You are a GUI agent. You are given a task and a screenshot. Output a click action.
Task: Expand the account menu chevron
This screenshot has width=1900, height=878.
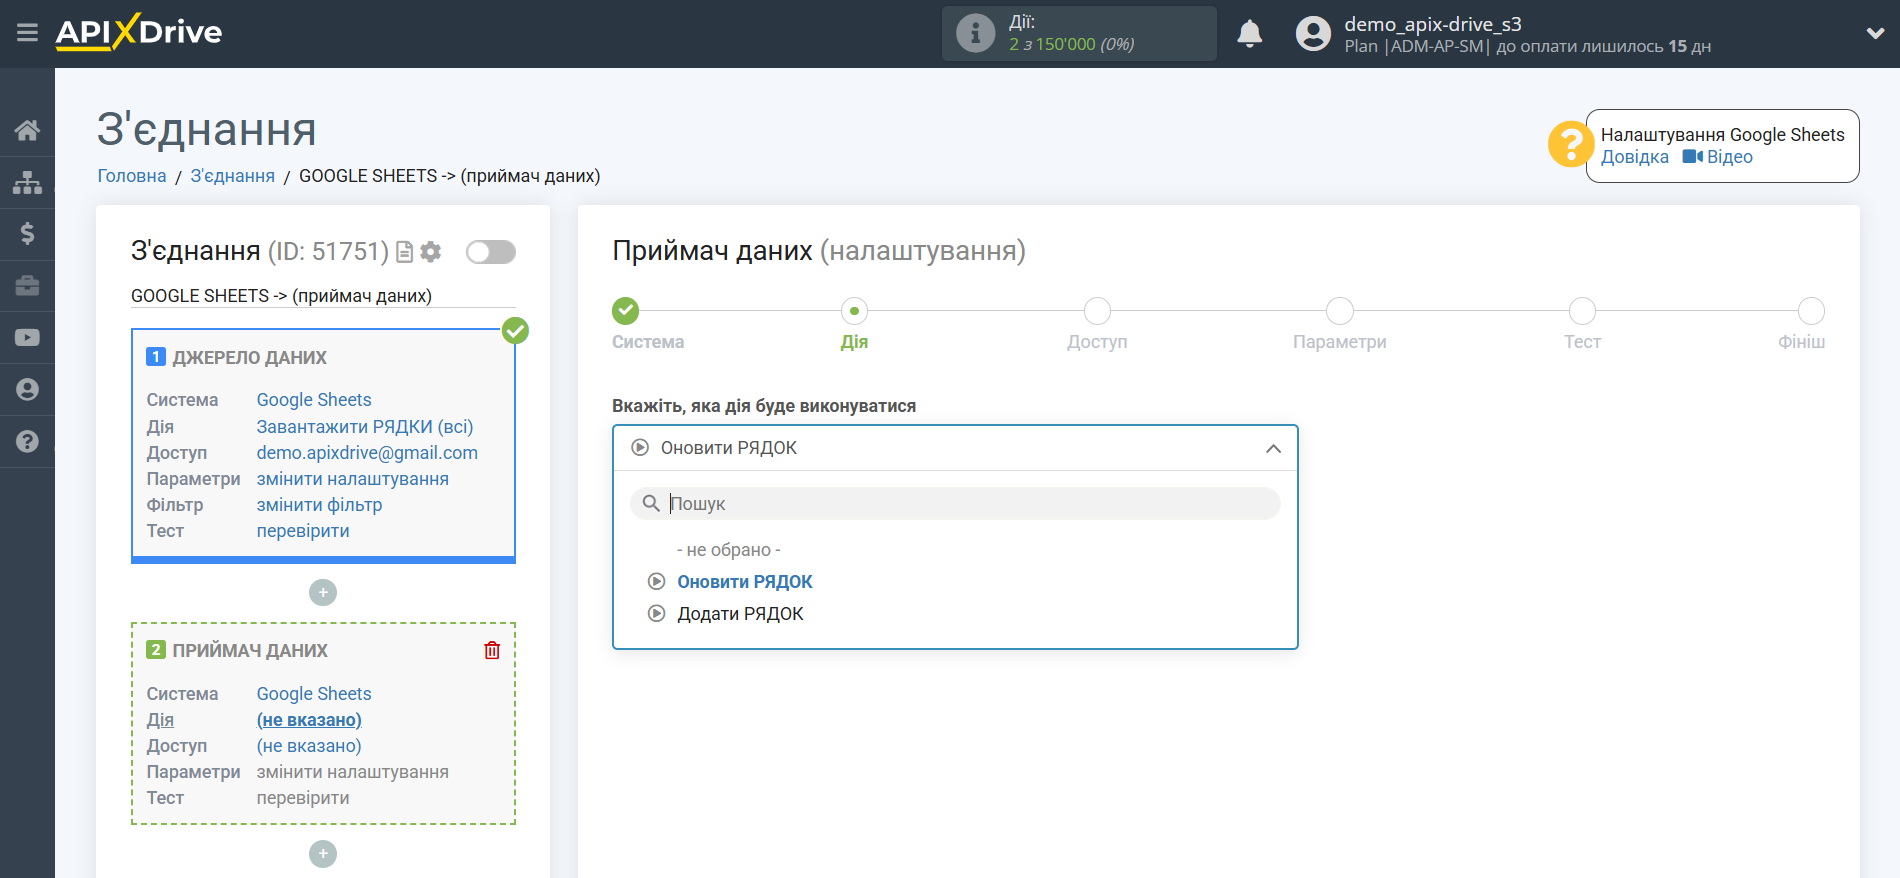point(1875,33)
